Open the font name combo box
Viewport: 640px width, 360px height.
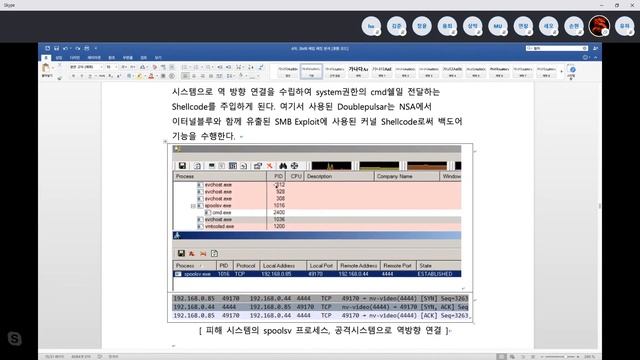(86, 67)
